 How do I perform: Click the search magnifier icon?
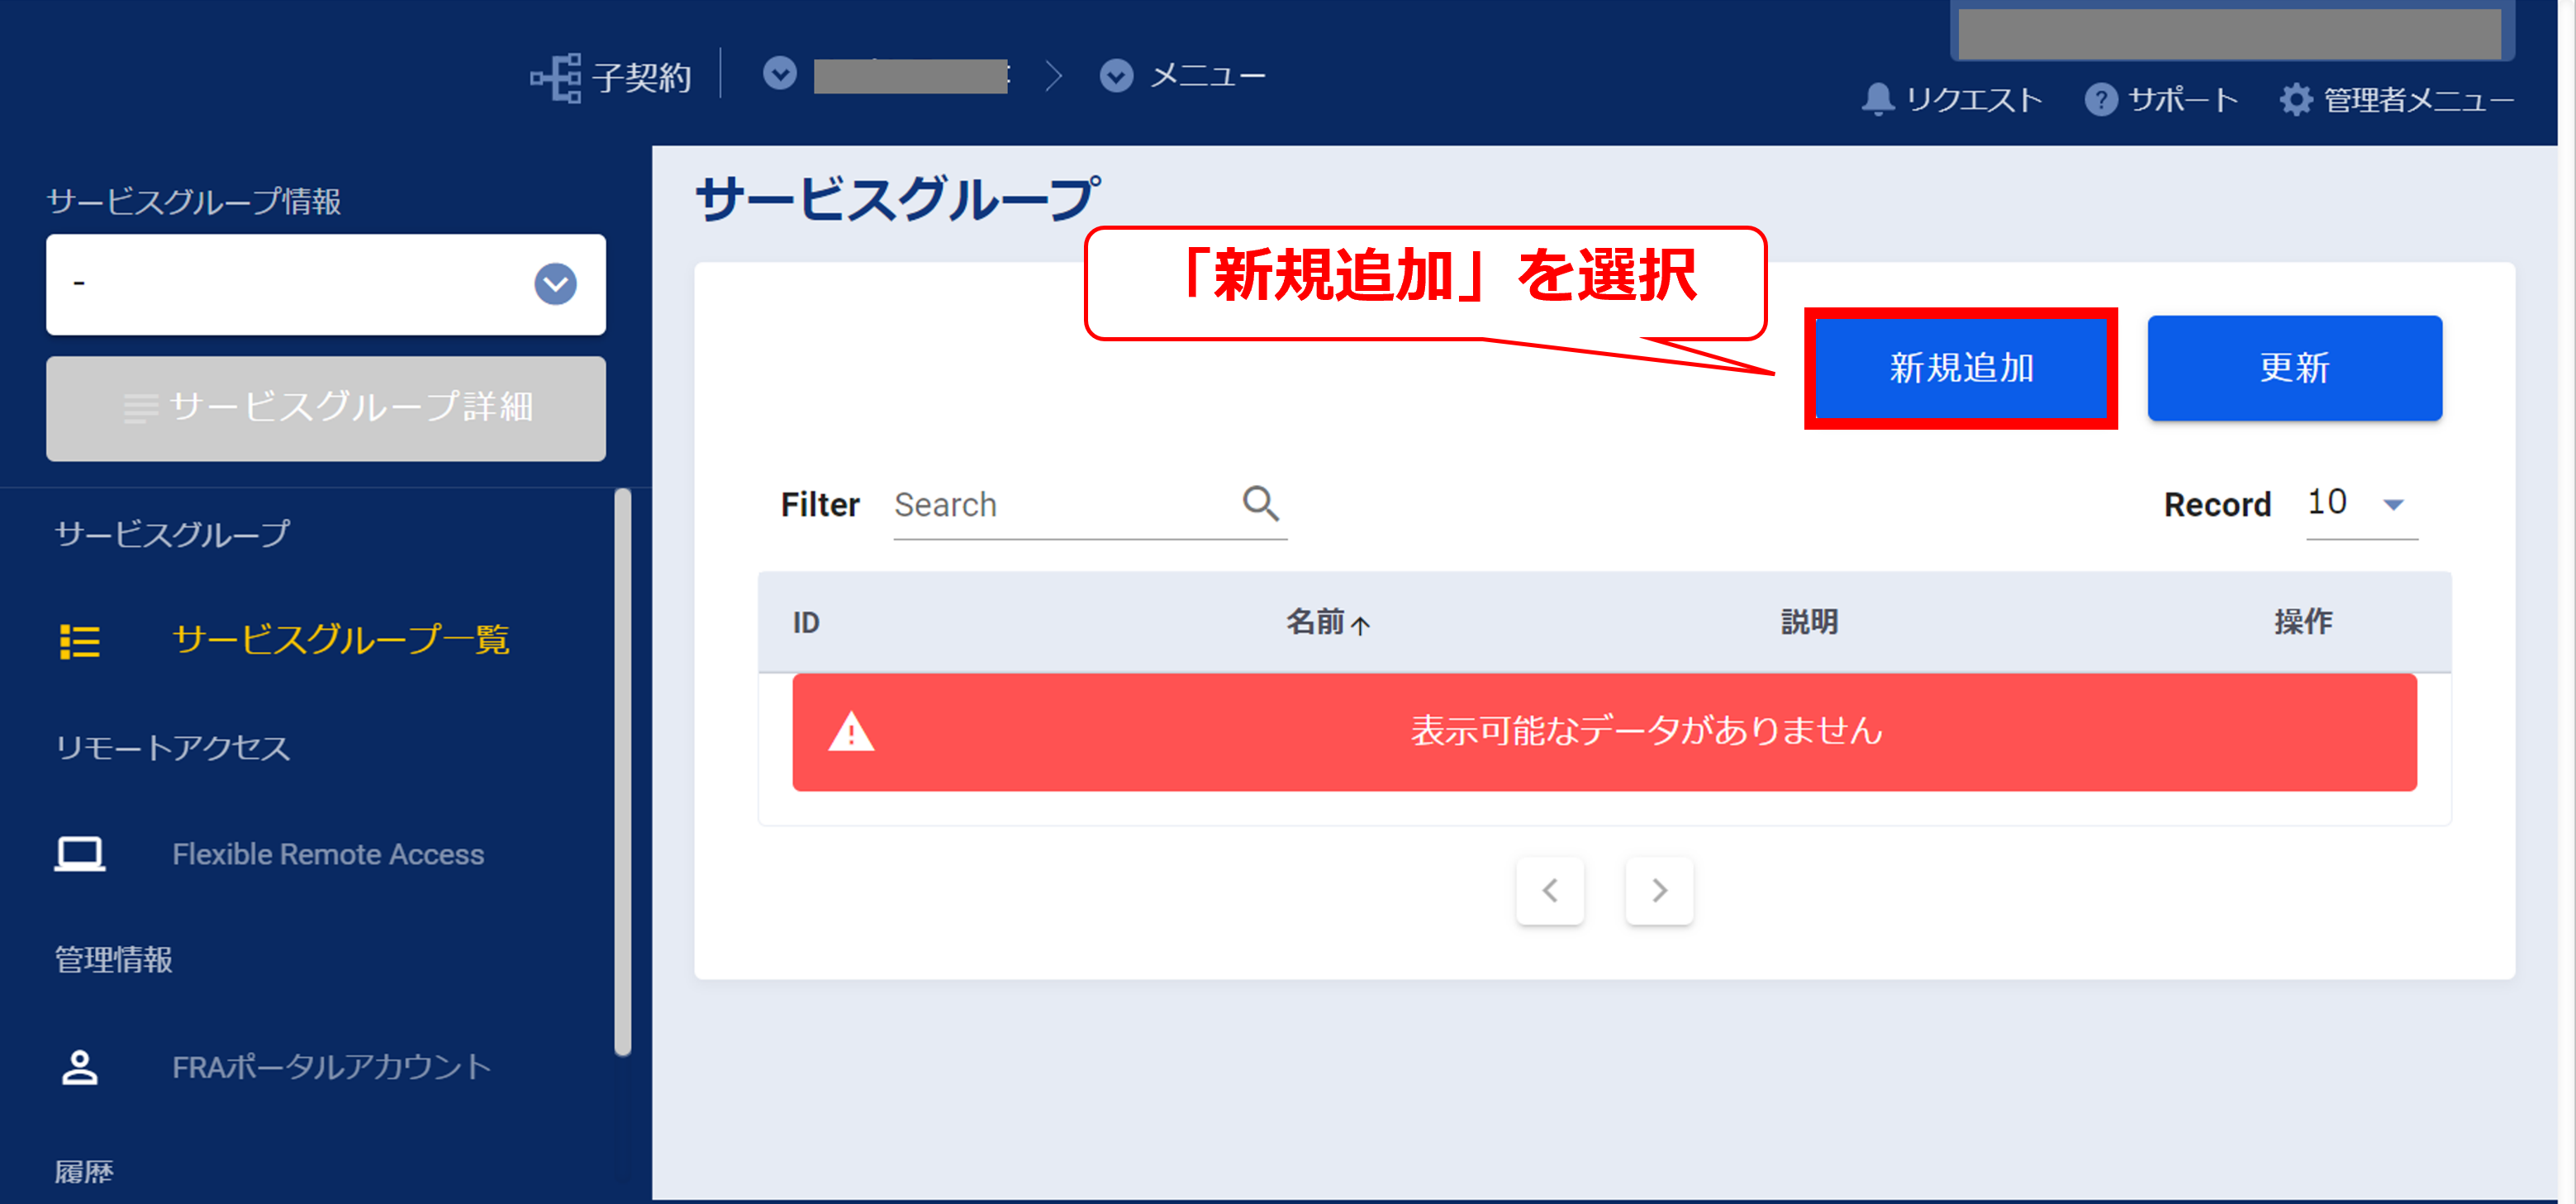tap(1260, 503)
